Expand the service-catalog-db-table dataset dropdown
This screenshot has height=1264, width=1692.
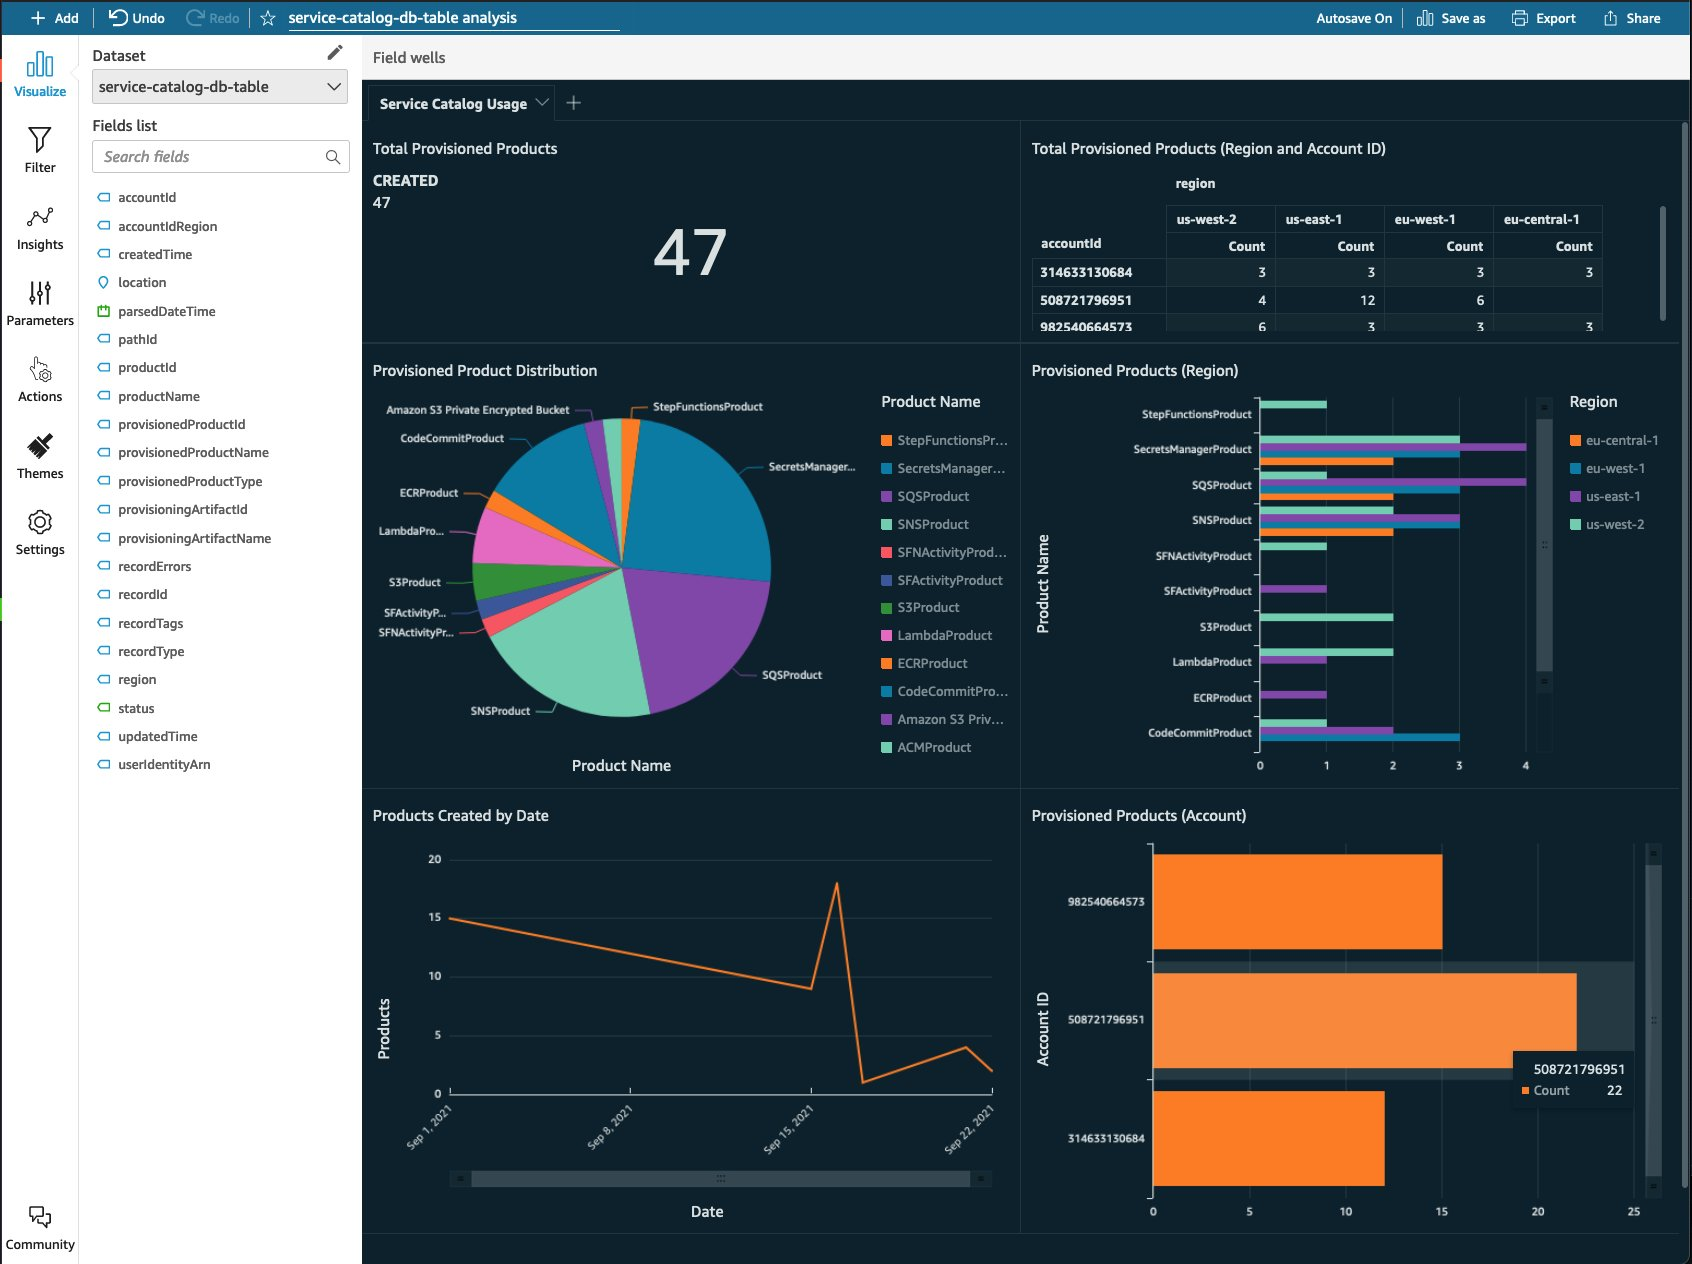pyautogui.click(x=220, y=87)
